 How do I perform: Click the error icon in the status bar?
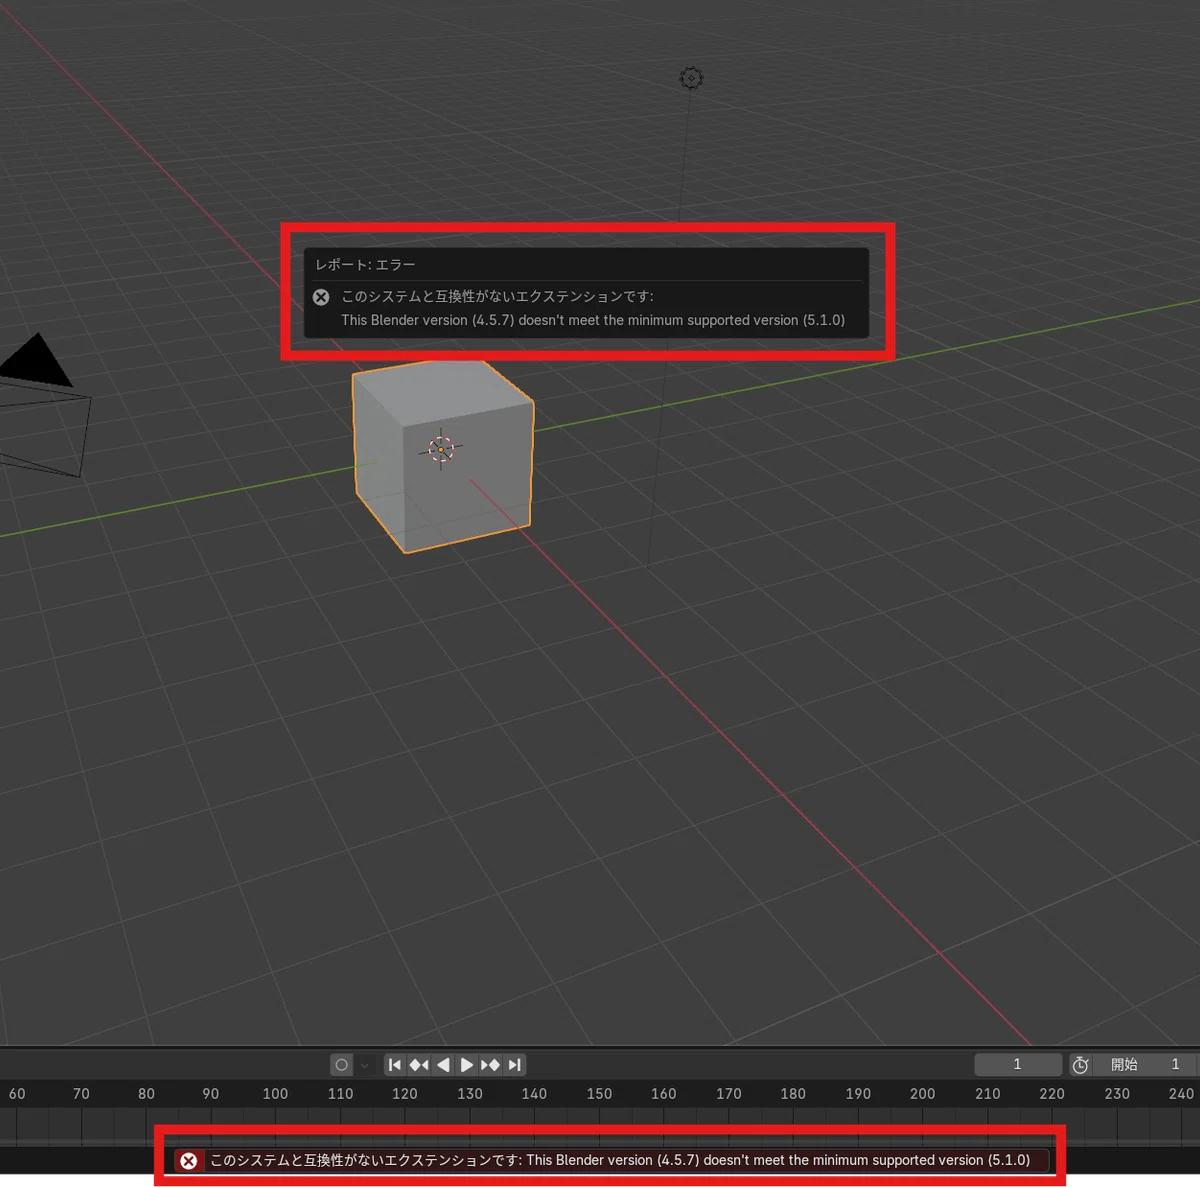click(188, 1161)
